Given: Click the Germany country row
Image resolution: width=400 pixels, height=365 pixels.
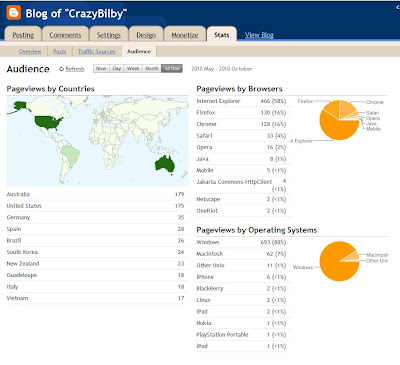Looking at the screenshot, I should tap(96, 217).
